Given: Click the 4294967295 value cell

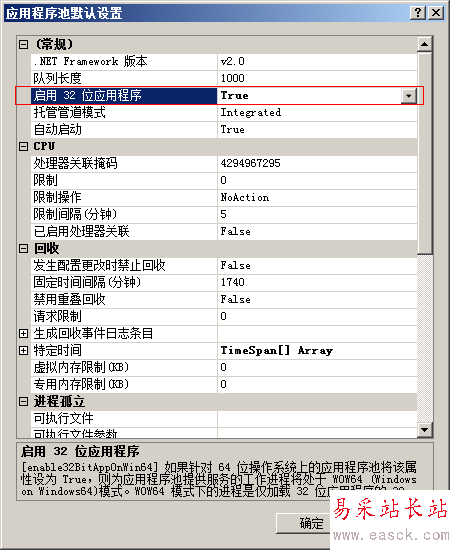Looking at the screenshot, I should coord(317,163).
